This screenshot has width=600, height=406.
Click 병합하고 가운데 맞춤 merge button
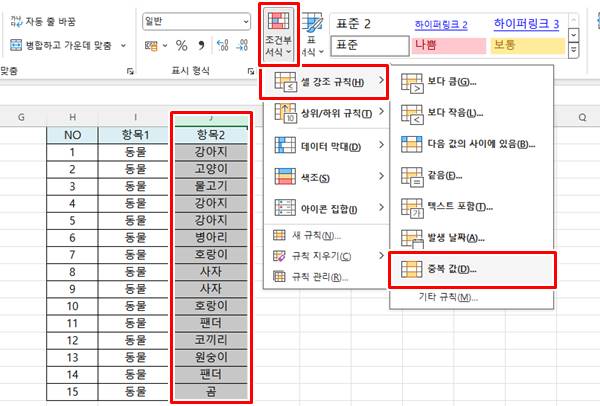(x=62, y=46)
